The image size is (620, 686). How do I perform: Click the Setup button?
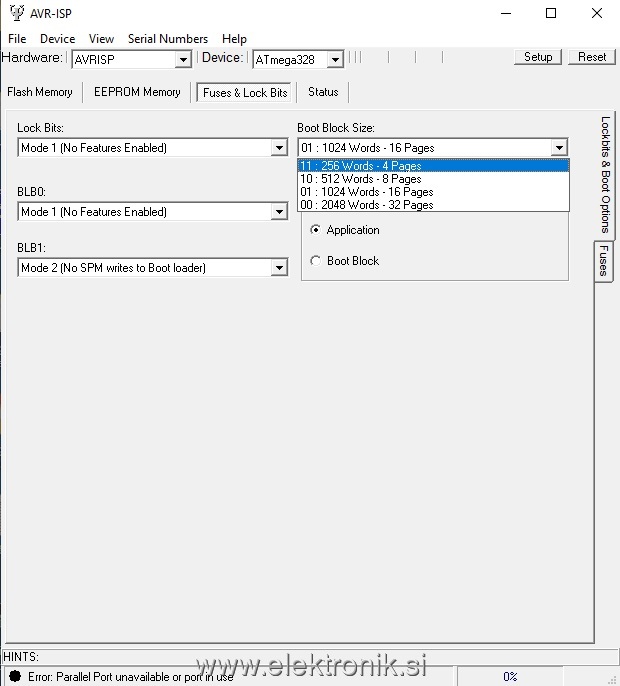click(538, 57)
